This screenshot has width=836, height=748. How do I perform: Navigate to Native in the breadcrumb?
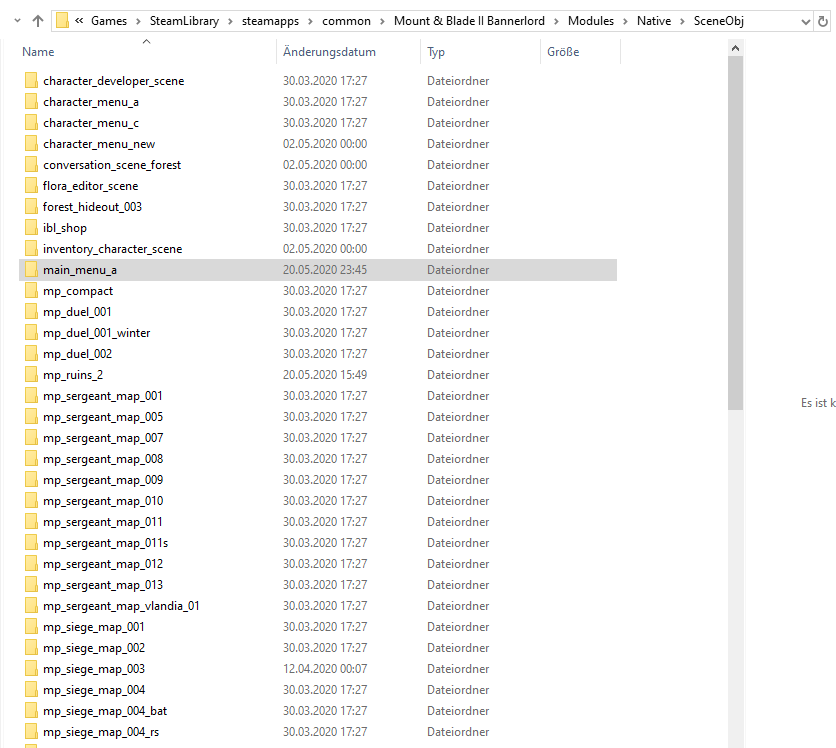click(x=654, y=21)
